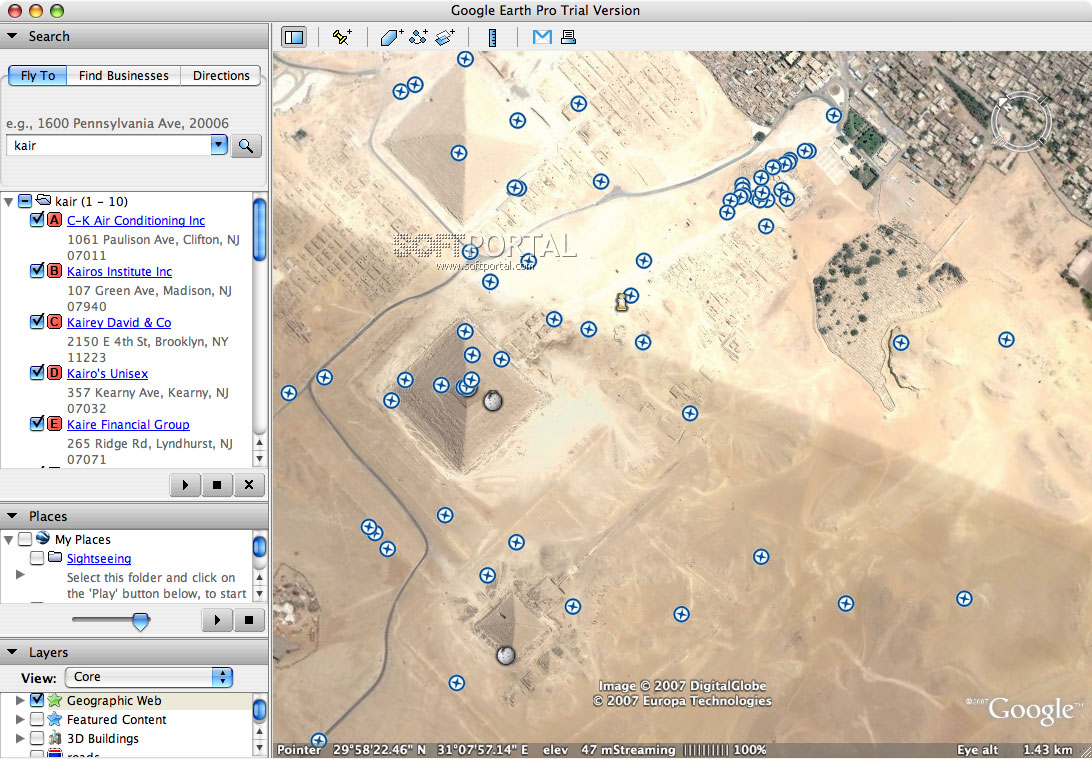Check the Sightseeing checkbox

pos(37,558)
